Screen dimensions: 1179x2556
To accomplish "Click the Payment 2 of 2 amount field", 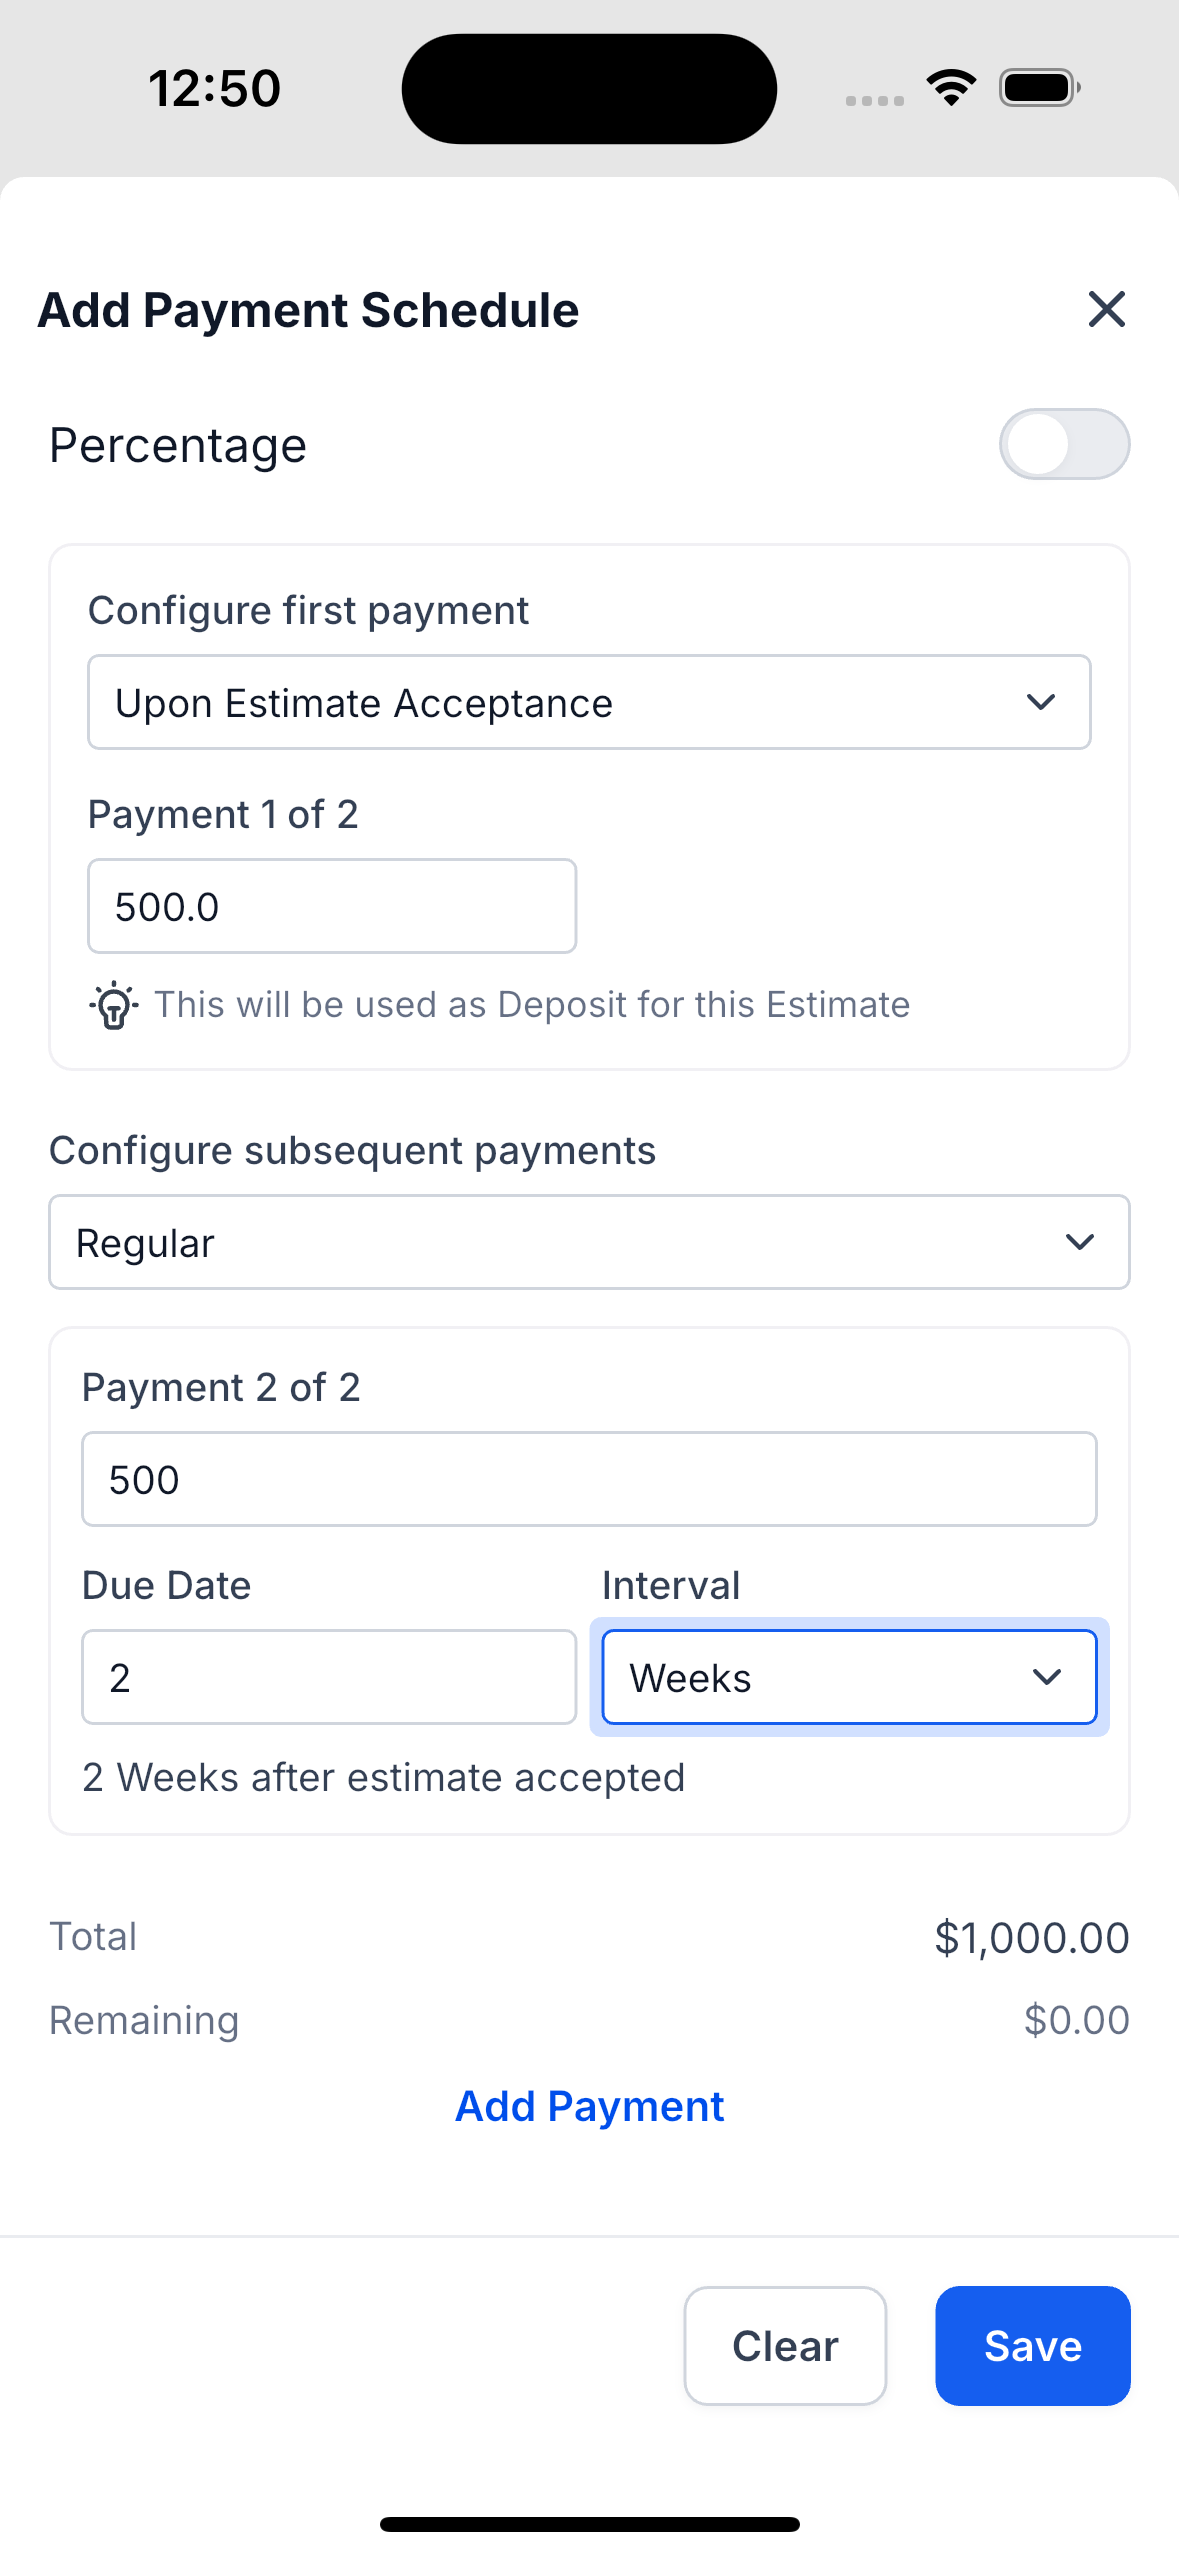I will 588,1480.
